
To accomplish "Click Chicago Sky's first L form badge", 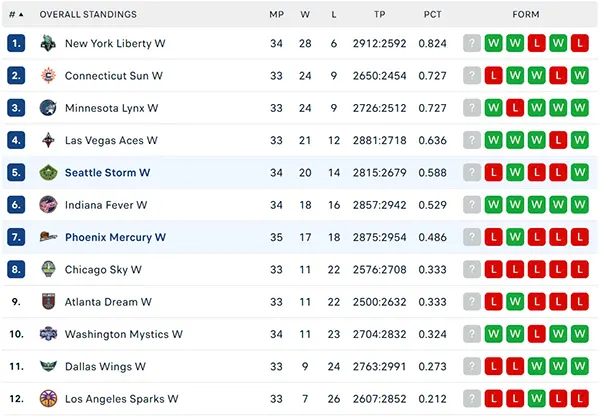I will (493, 269).
